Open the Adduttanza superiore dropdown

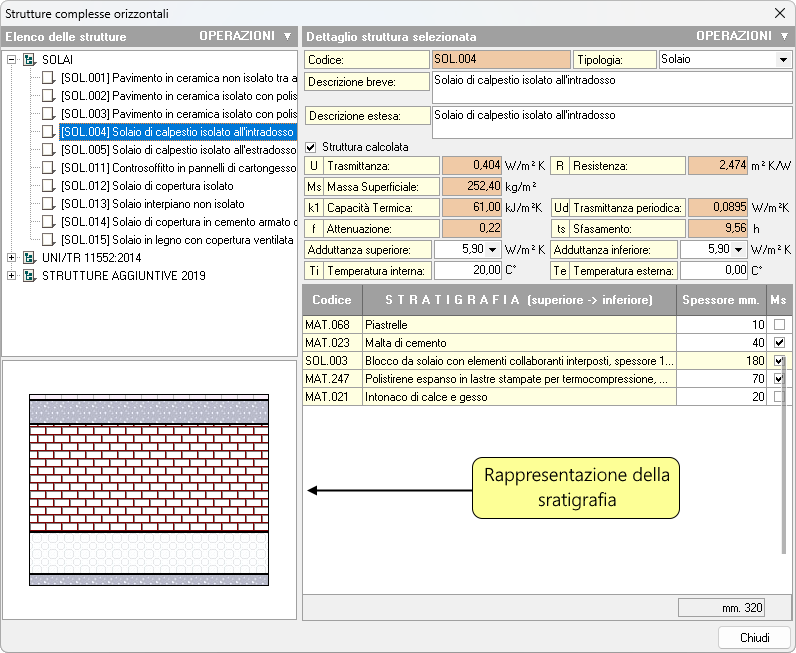pos(493,249)
